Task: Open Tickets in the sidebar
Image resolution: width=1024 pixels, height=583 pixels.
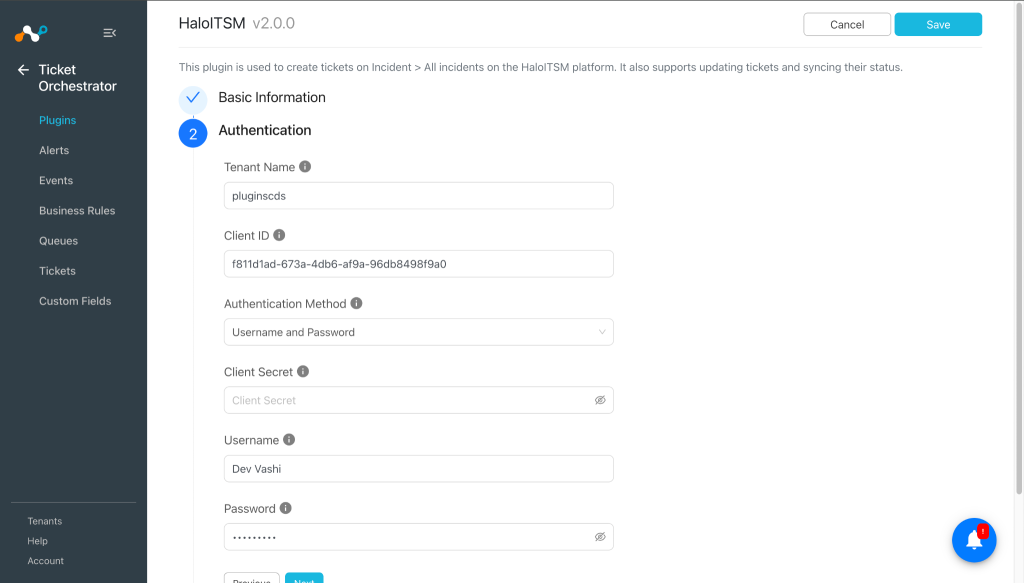Action: click(x=57, y=270)
